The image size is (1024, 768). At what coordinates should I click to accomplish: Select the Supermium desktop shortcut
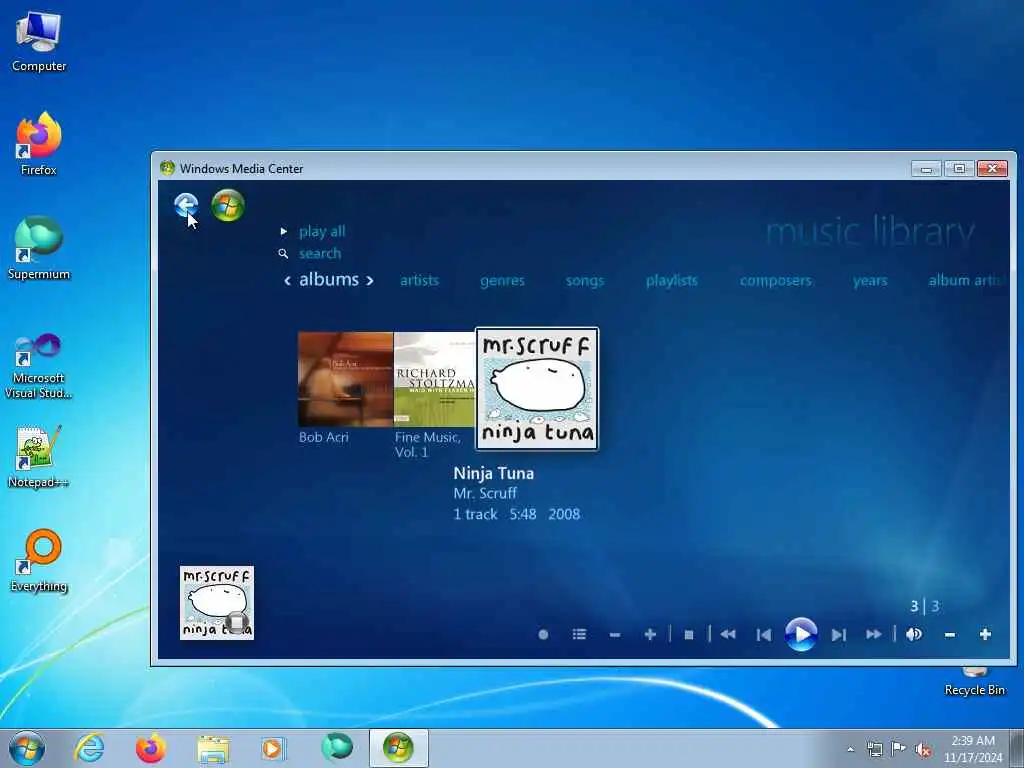[x=39, y=249]
